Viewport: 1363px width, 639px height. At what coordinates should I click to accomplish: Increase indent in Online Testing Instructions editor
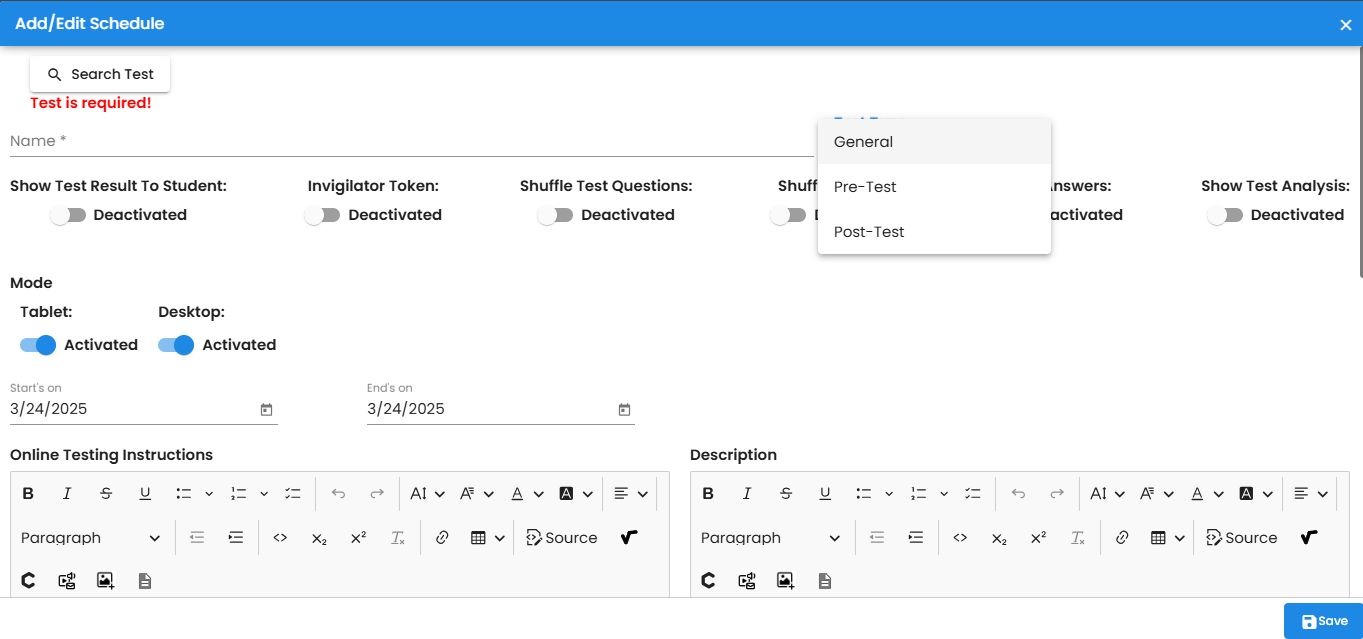click(x=236, y=538)
